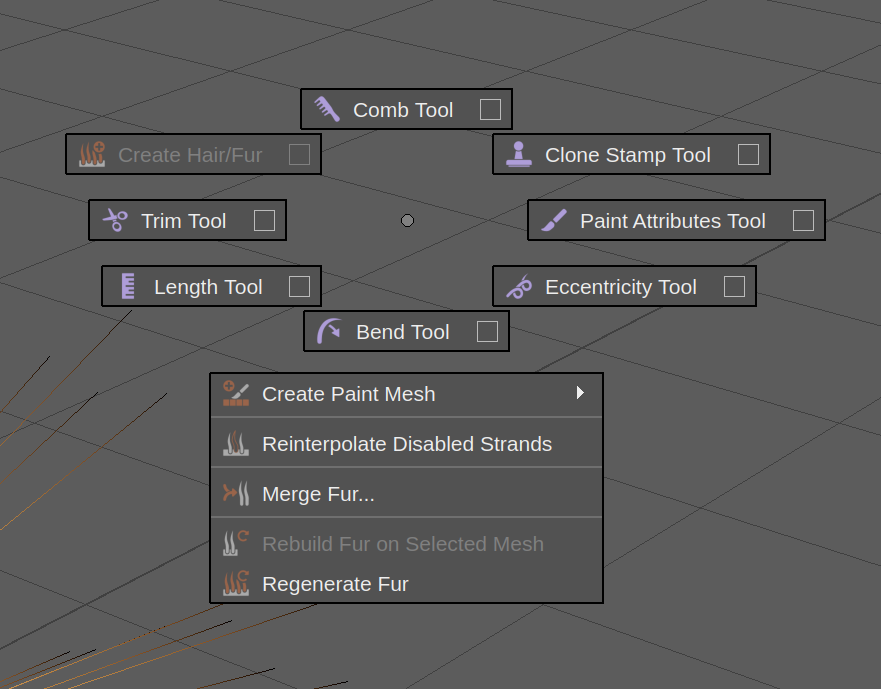This screenshot has height=689, width=881.
Task: Activate the Paint Attributes Tool label
Action: coord(672,221)
